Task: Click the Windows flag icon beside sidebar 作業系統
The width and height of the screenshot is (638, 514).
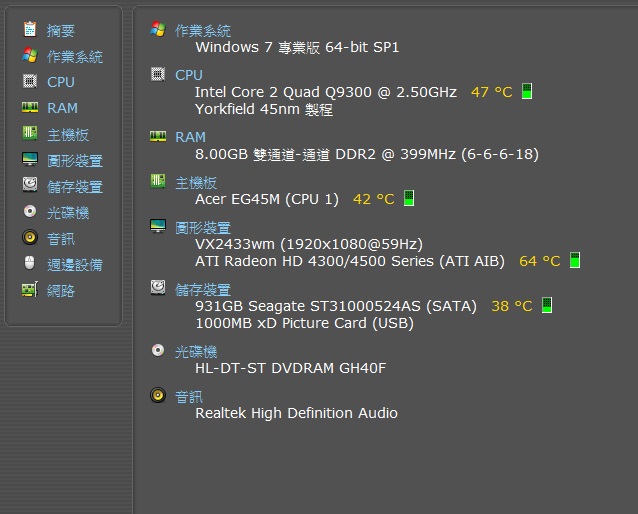Action: pyautogui.click(x=30, y=55)
